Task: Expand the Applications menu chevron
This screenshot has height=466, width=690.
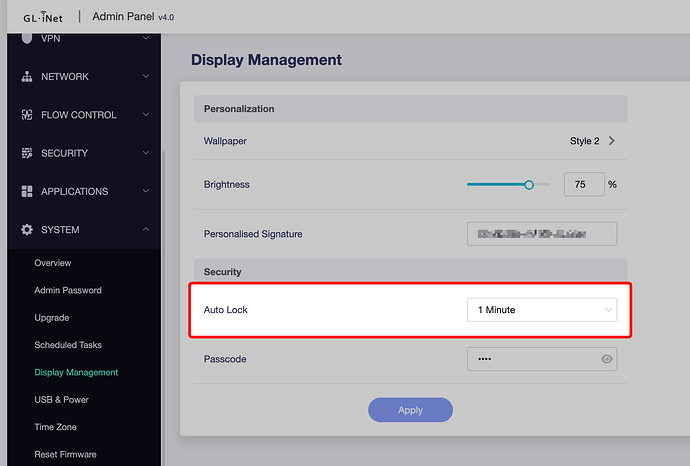Action: click(x=146, y=191)
